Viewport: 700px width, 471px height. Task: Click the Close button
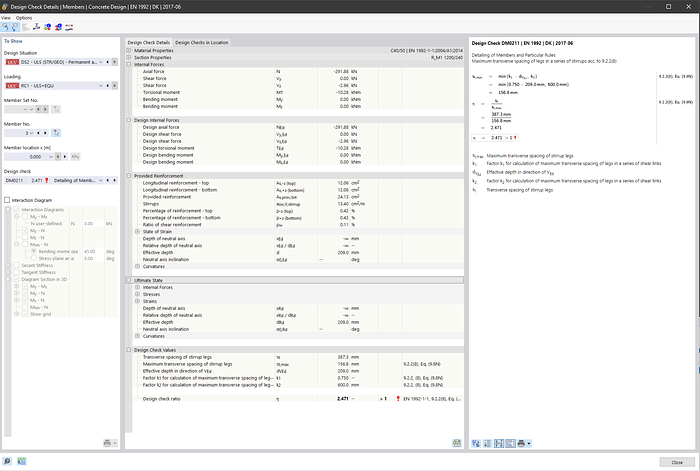[x=677, y=462]
